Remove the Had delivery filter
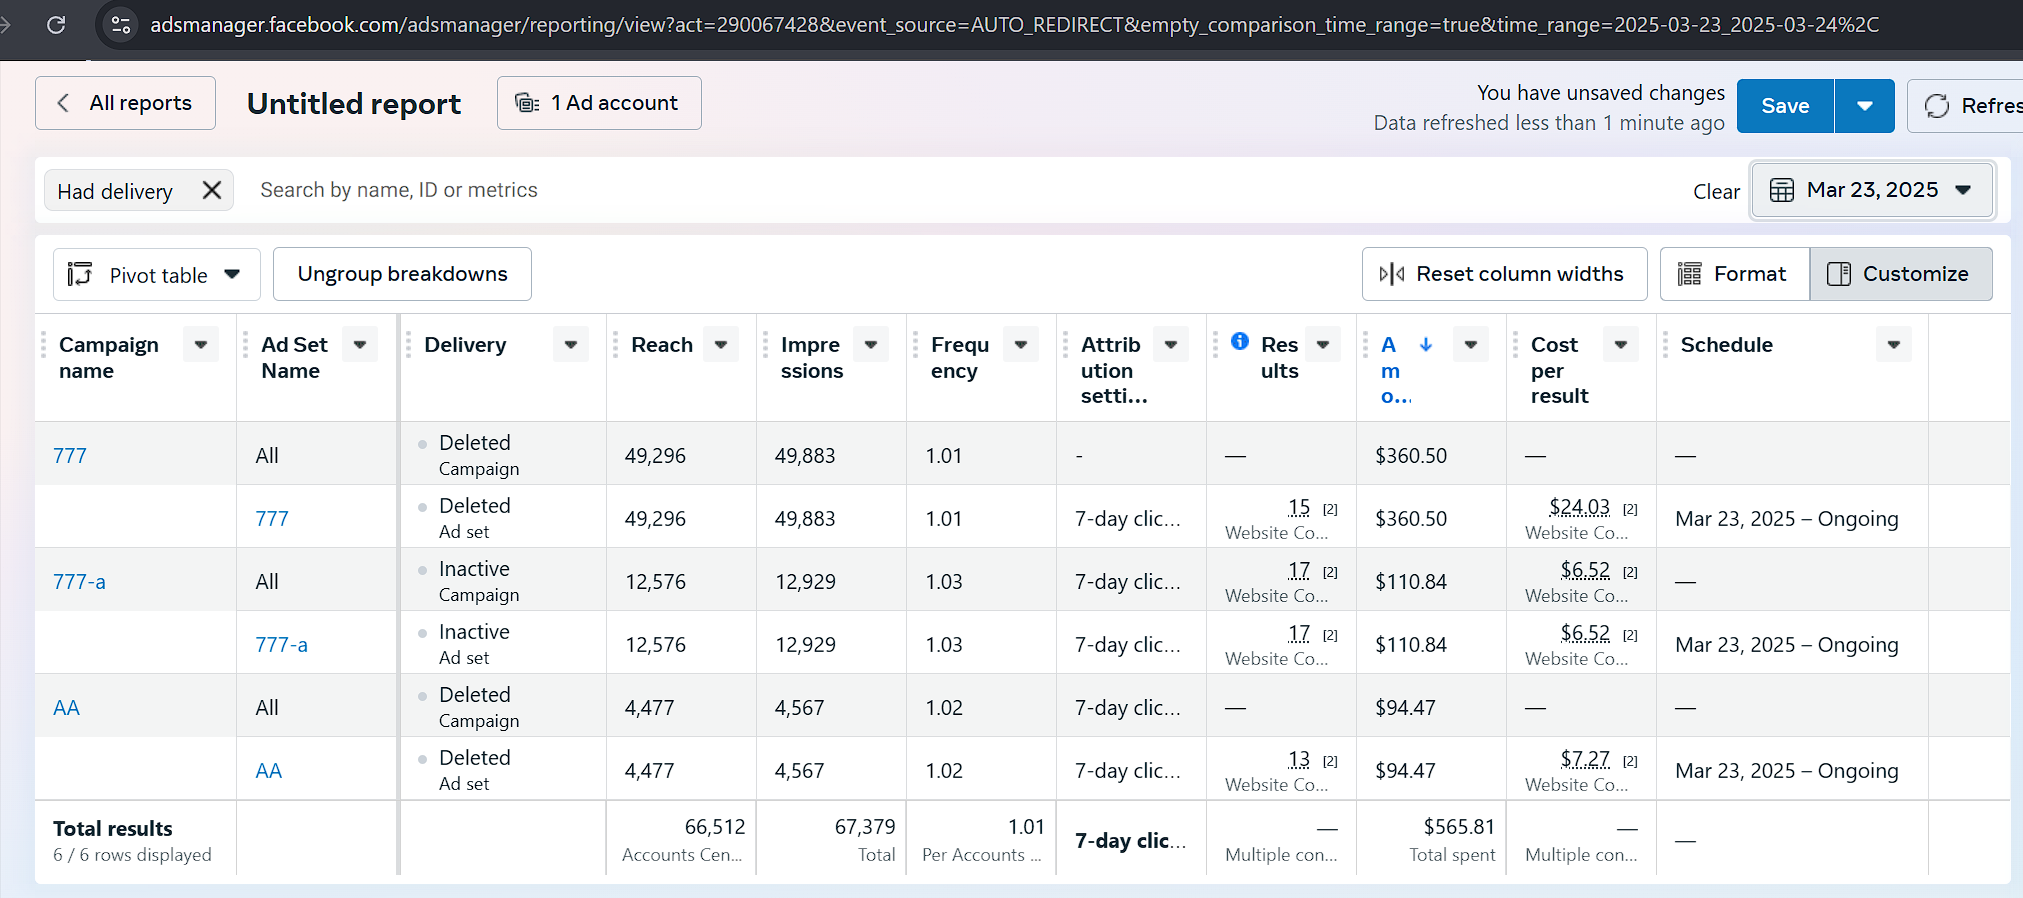Image resolution: width=2023 pixels, height=898 pixels. (212, 190)
